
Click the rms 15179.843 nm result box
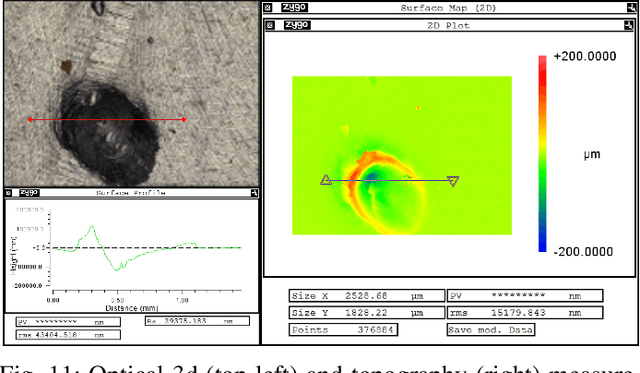(525, 313)
